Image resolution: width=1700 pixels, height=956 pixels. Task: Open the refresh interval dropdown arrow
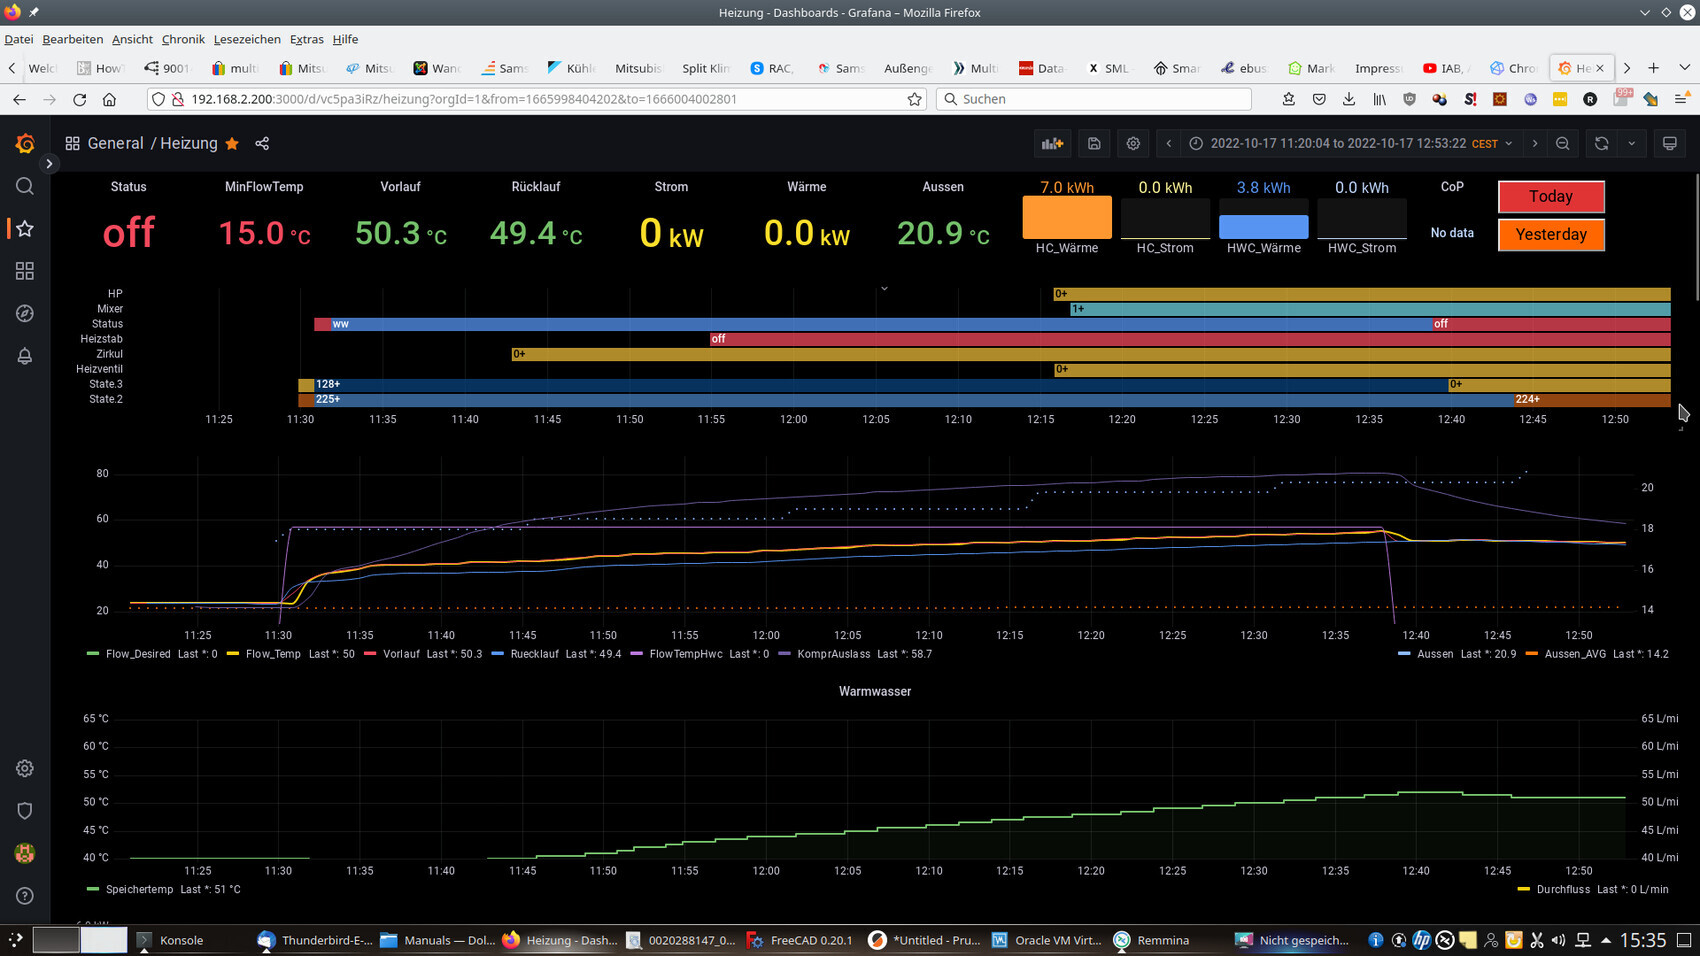pos(1632,144)
